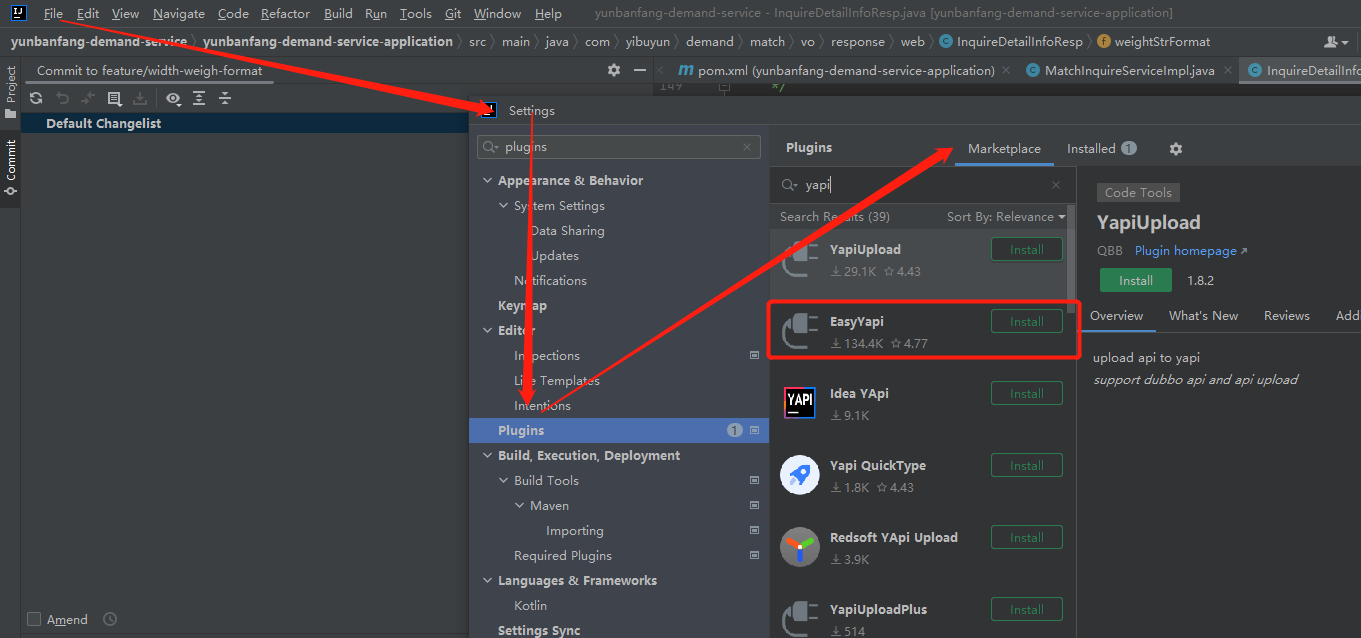The width and height of the screenshot is (1361, 638).
Task: Install Yapi QuickType plugin
Action: pyautogui.click(x=1026, y=465)
